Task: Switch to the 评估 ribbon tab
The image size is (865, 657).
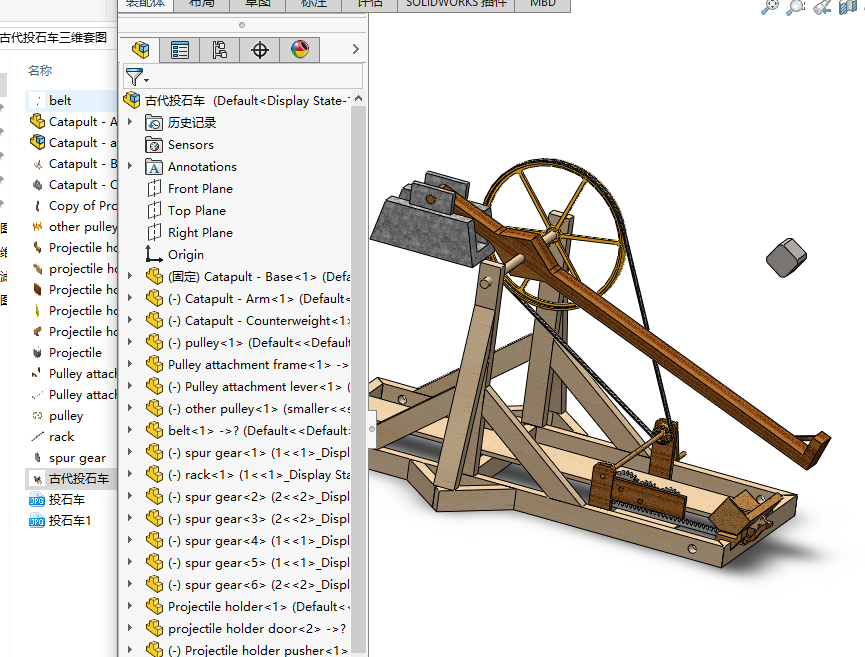Action: 370,3
